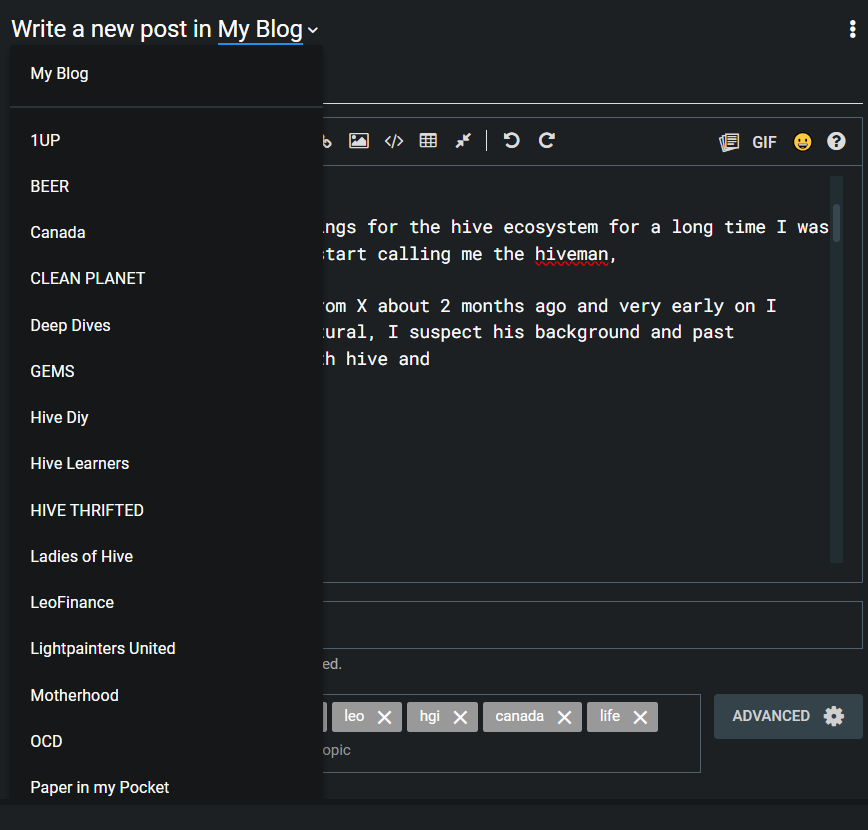Toggle the editor fullscreen collapse icon
The image size is (868, 830).
click(463, 141)
